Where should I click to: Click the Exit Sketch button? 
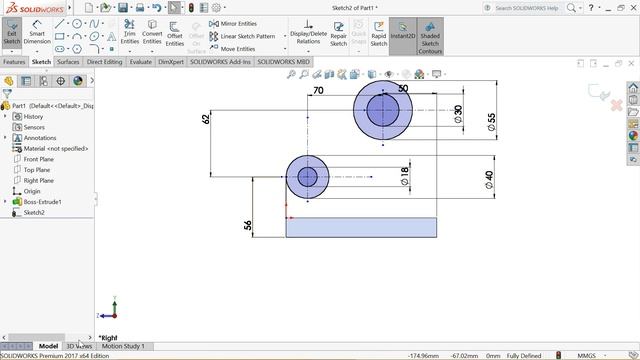tap(12, 33)
